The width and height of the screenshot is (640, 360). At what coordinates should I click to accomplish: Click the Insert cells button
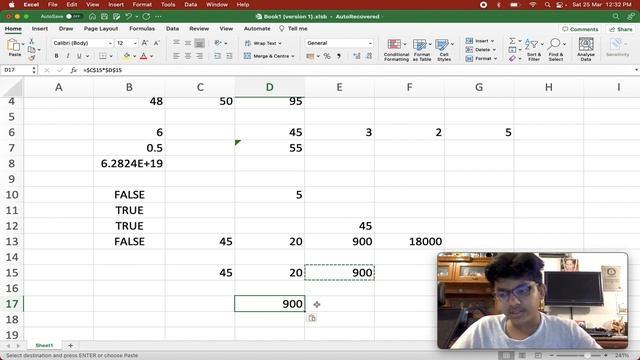480,41
